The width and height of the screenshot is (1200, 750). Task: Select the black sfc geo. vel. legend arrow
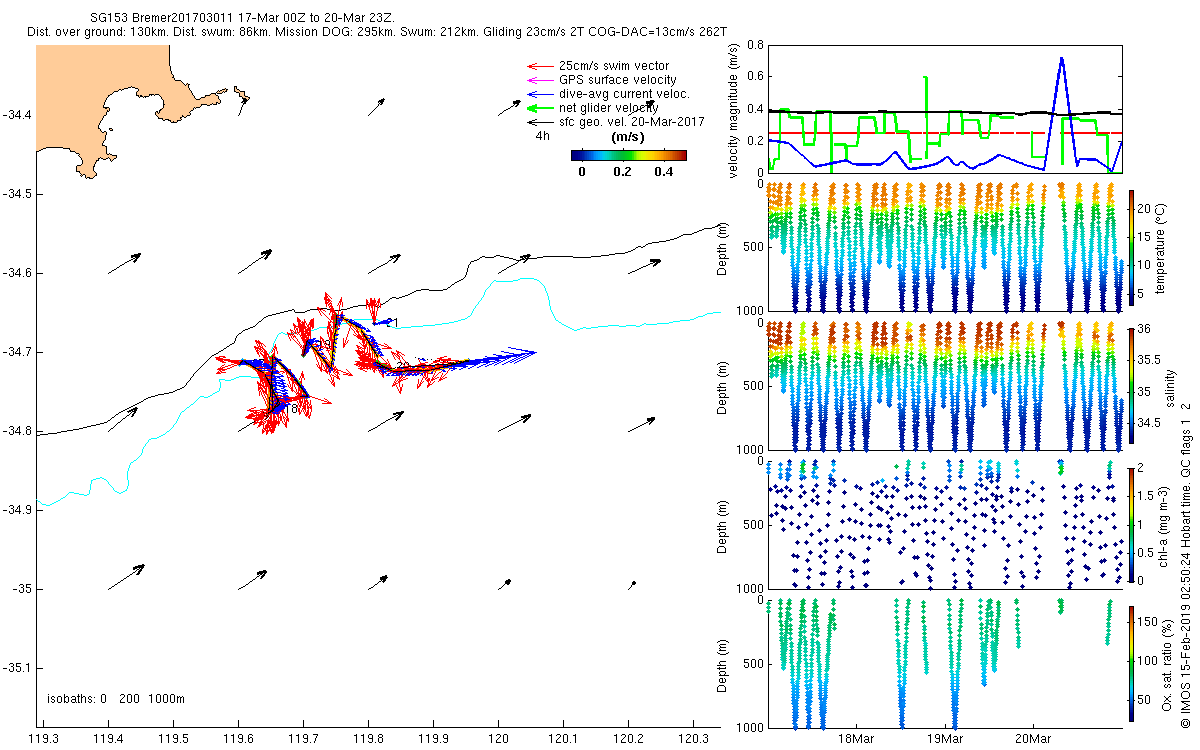pos(540,121)
